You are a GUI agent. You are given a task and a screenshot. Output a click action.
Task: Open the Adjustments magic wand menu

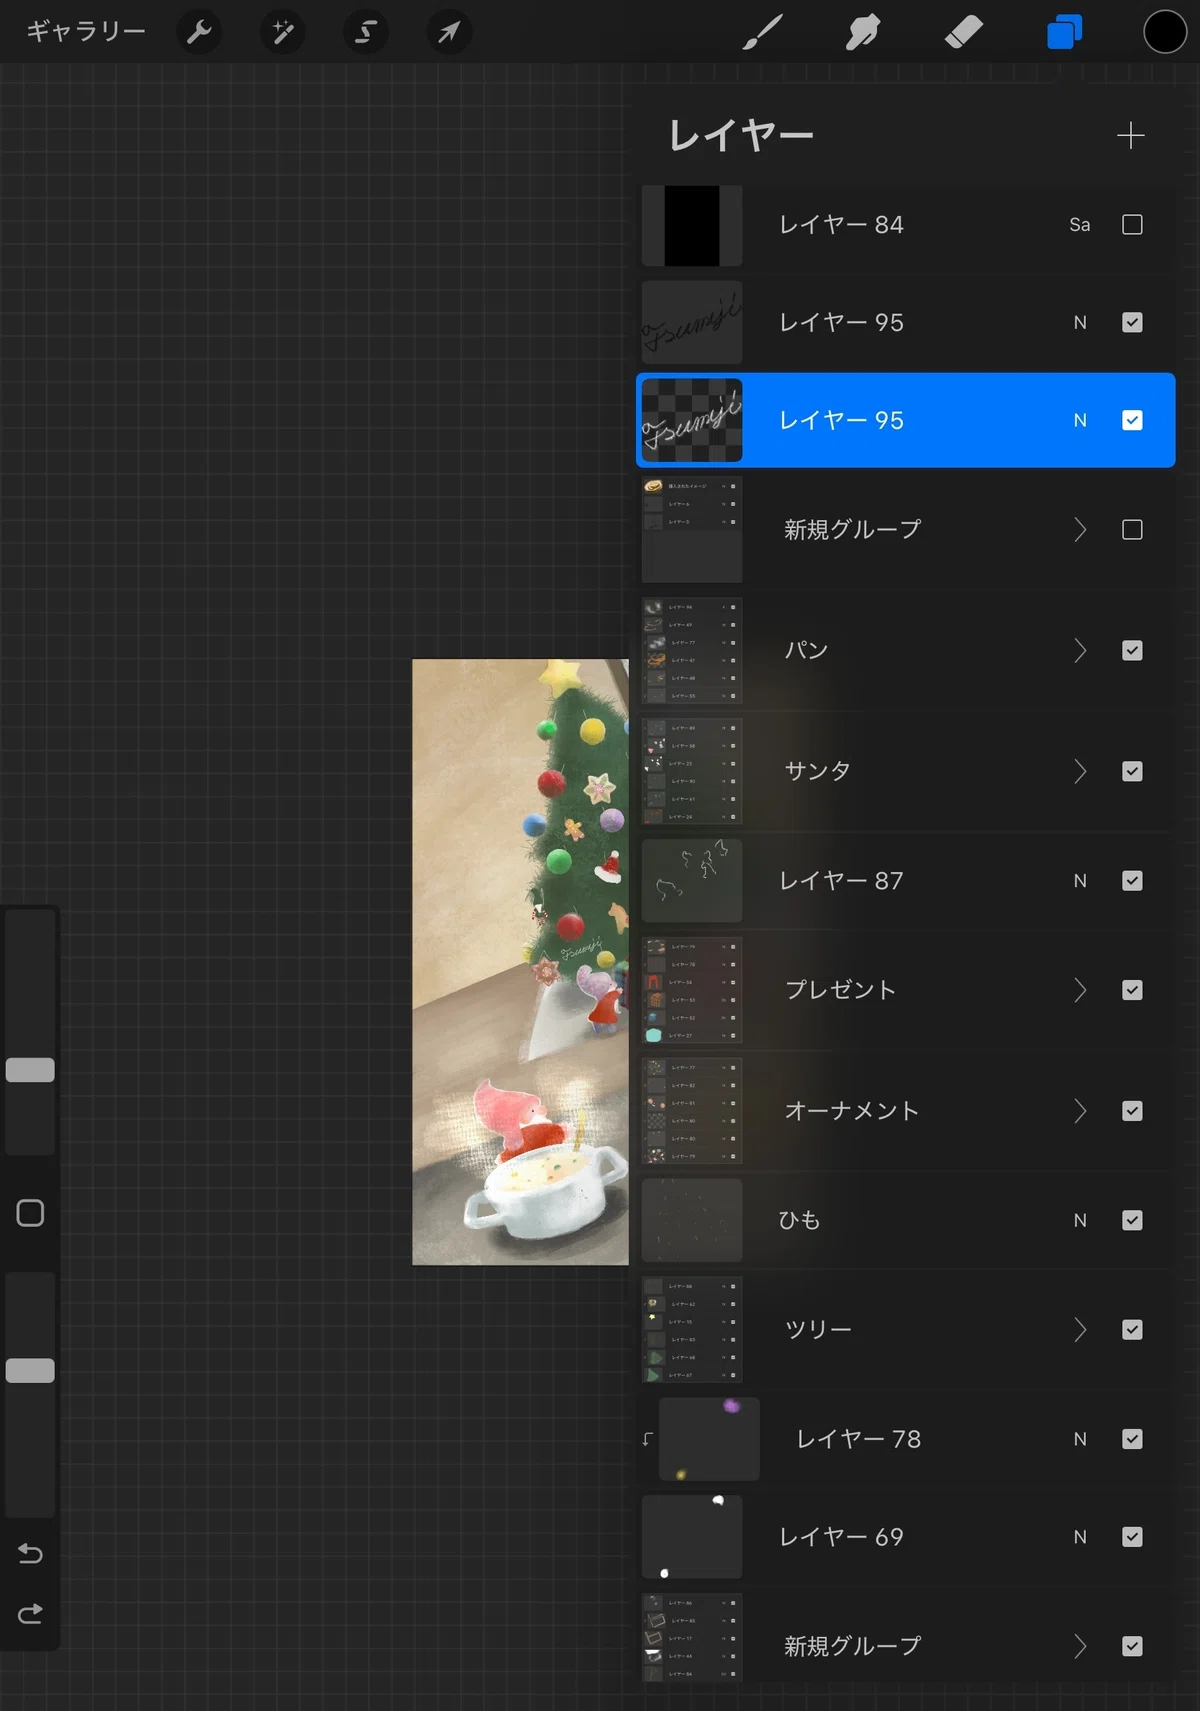[283, 32]
